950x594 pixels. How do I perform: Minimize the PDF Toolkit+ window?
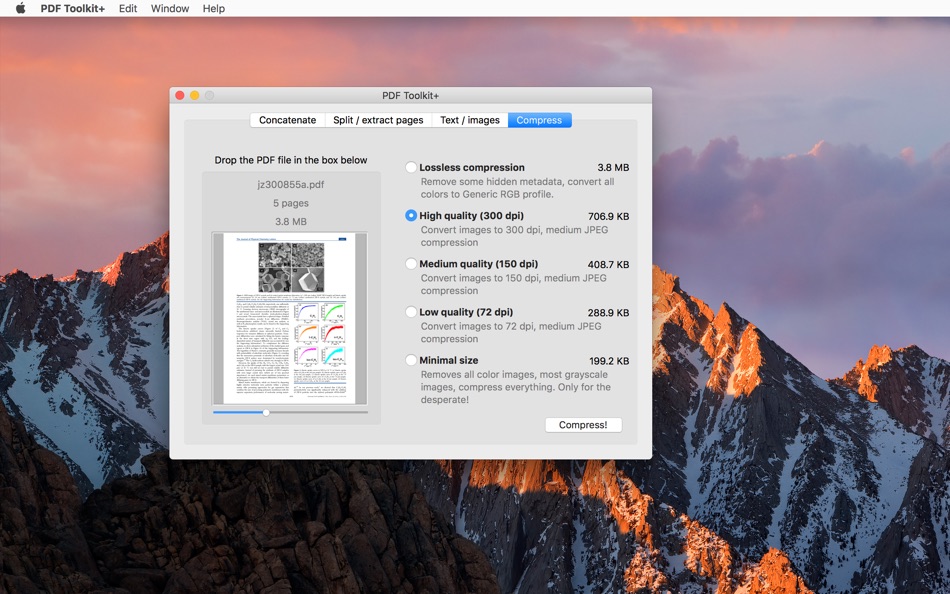coord(195,95)
